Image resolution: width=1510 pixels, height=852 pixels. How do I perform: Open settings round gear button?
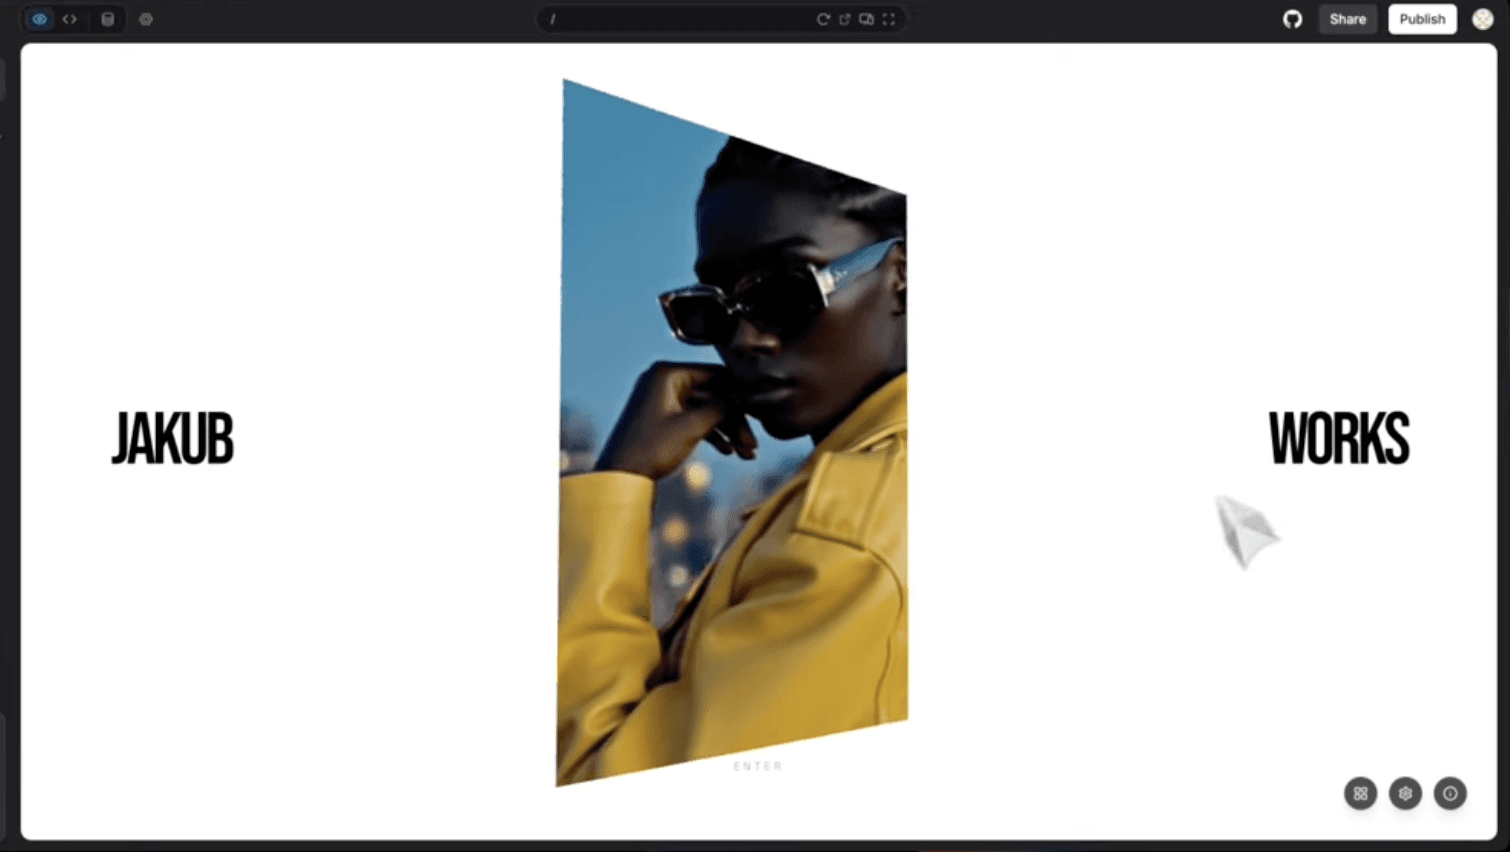(1406, 793)
